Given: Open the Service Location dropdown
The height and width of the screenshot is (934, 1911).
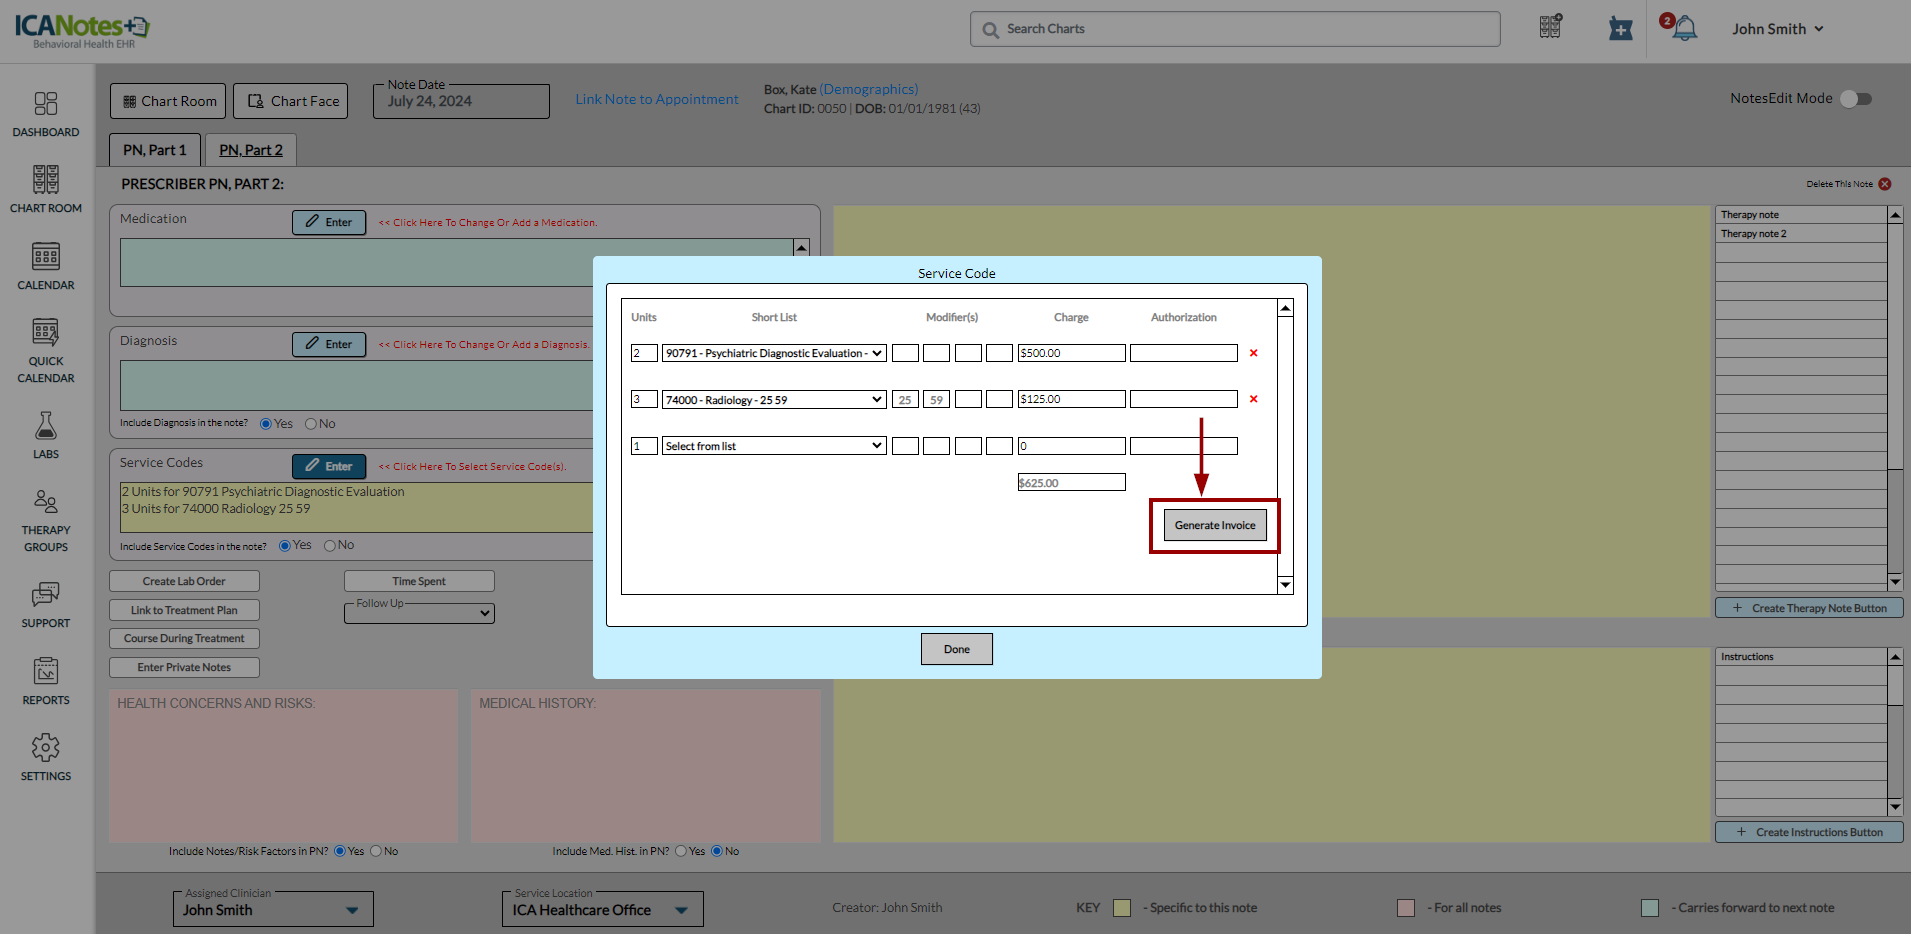Looking at the screenshot, I should coord(601,910).
